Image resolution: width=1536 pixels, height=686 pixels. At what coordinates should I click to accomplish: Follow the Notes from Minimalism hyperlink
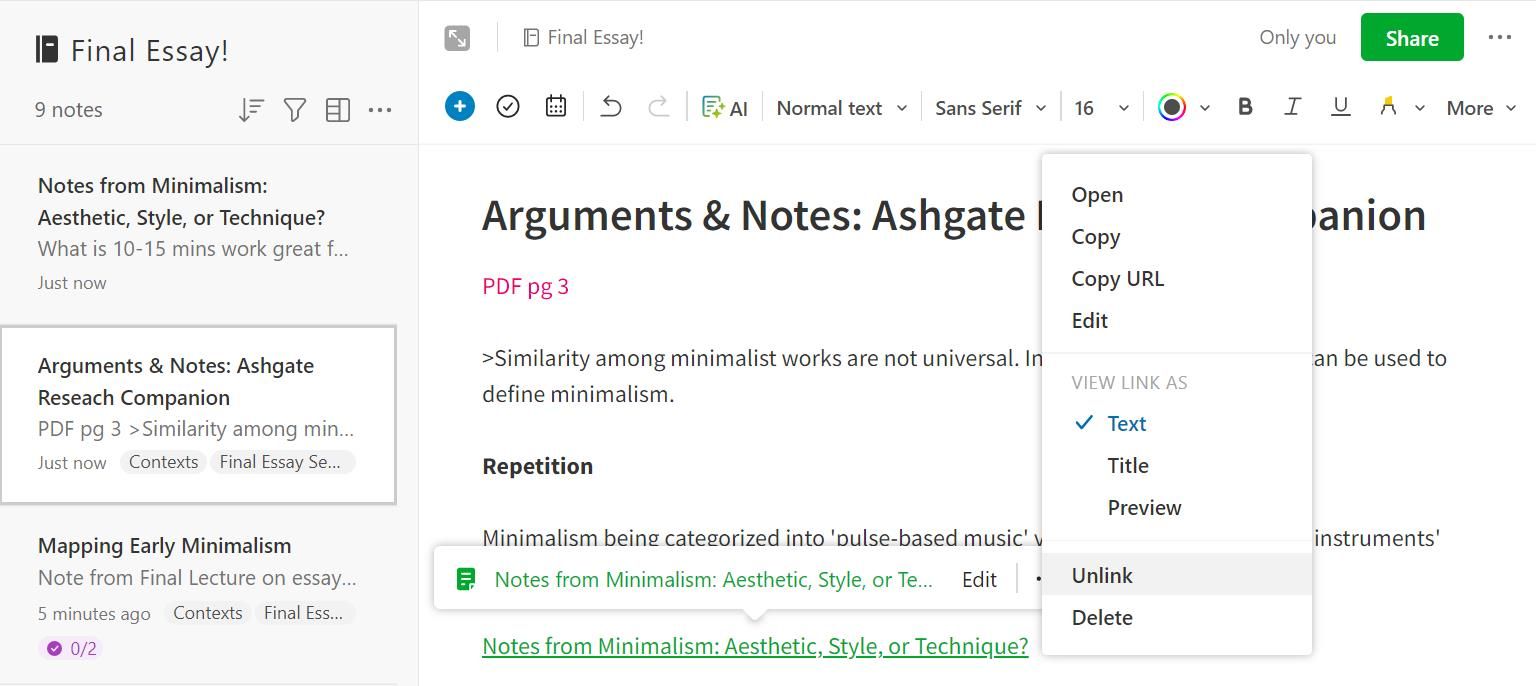tap(755, 646)
